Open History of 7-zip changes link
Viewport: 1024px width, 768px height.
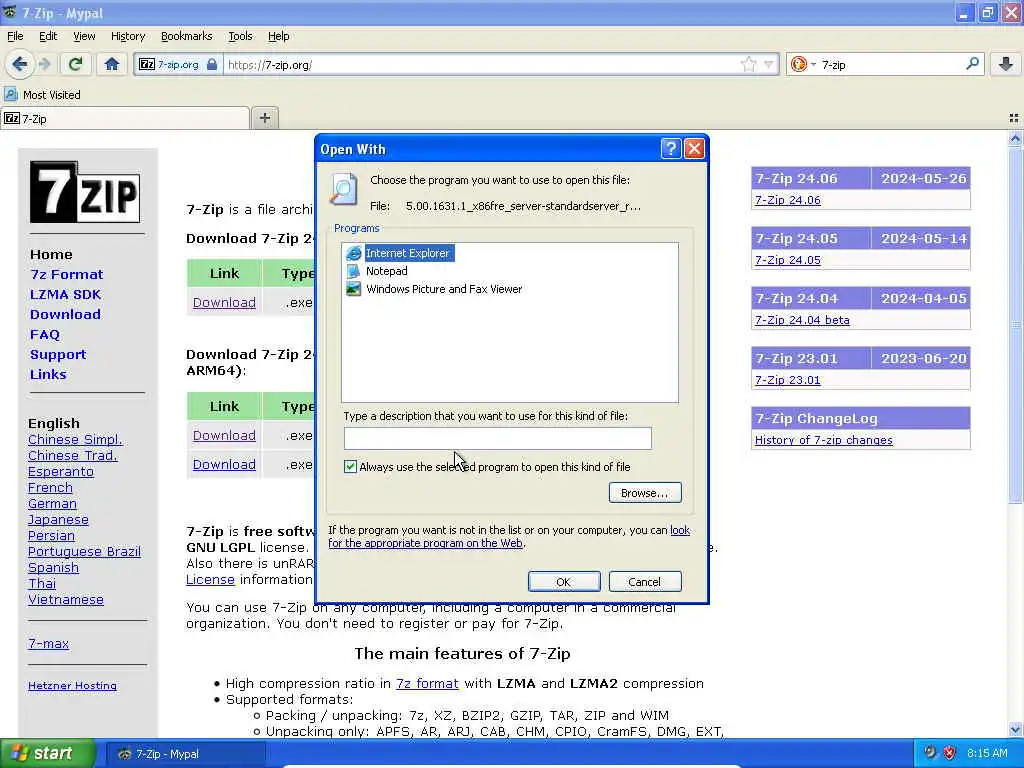pos(824,440)
